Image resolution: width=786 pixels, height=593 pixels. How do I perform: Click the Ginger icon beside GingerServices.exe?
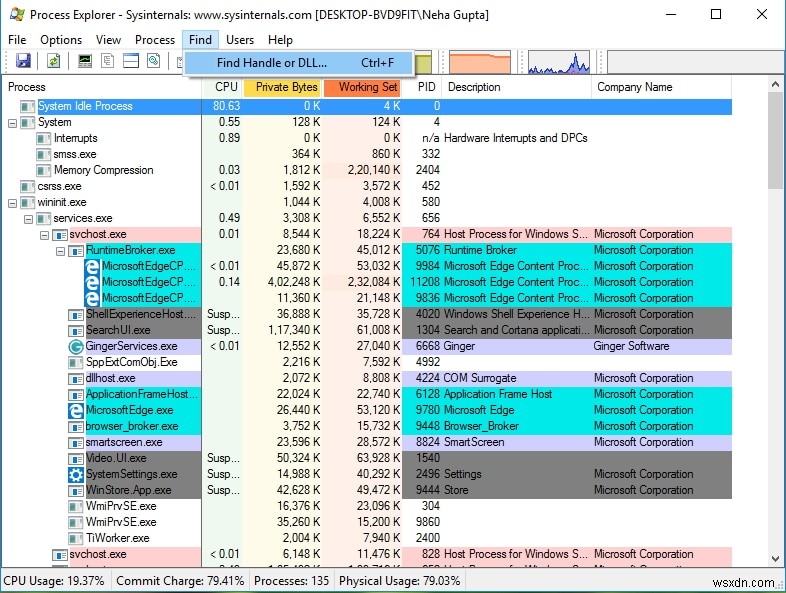(75, 346)
